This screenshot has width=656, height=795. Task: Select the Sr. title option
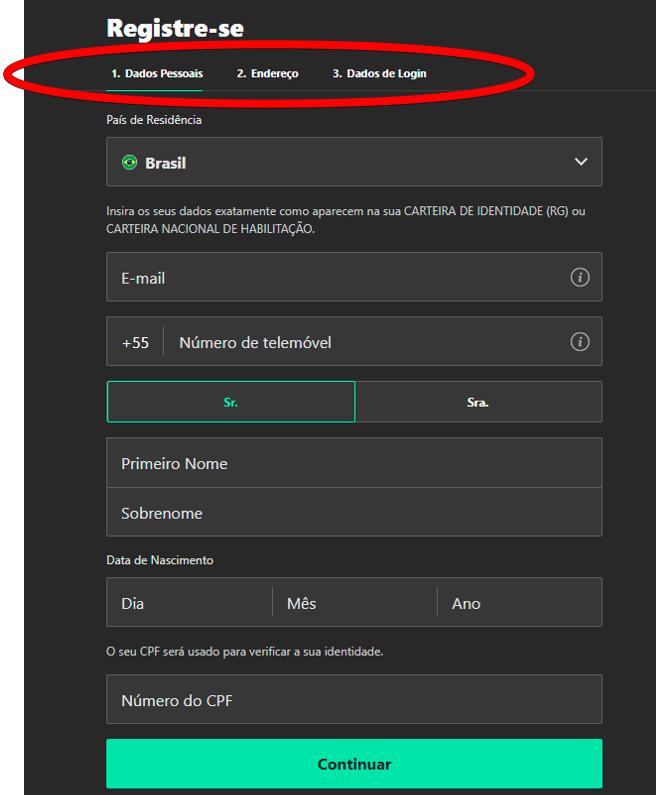click(231, 402)
